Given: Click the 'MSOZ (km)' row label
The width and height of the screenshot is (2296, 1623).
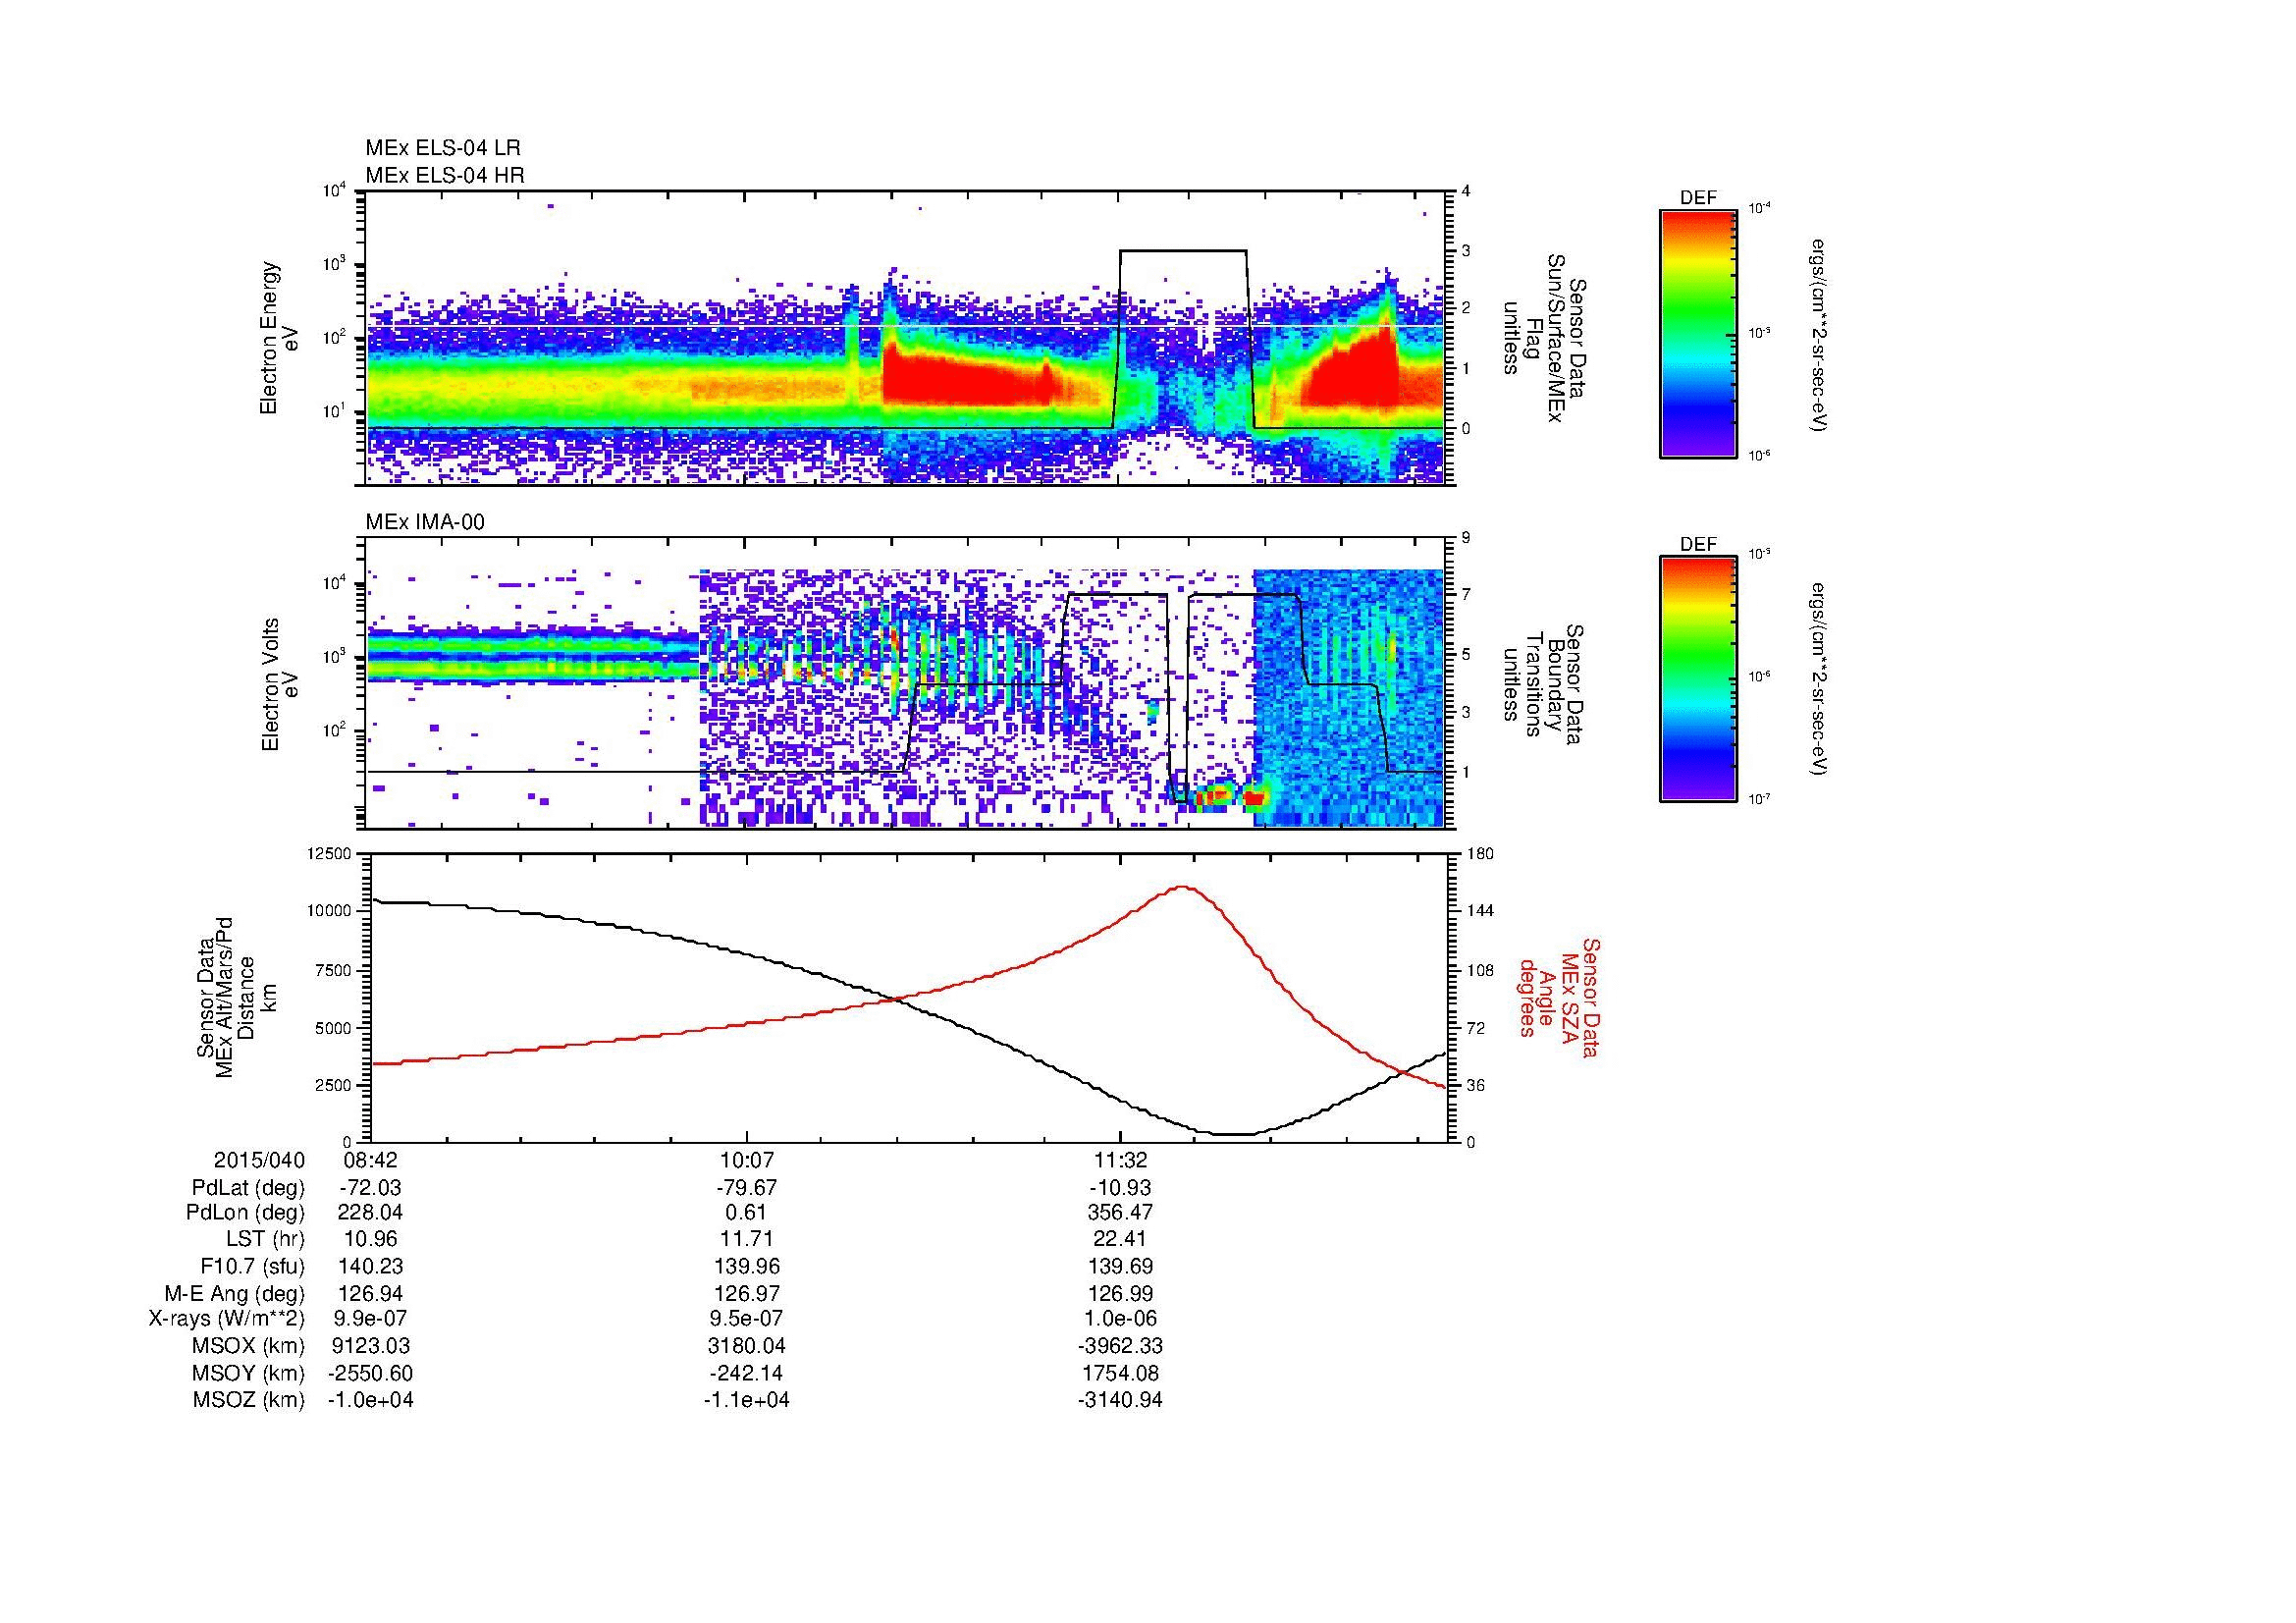Looking at the screenshot, I should (248, 1400).
